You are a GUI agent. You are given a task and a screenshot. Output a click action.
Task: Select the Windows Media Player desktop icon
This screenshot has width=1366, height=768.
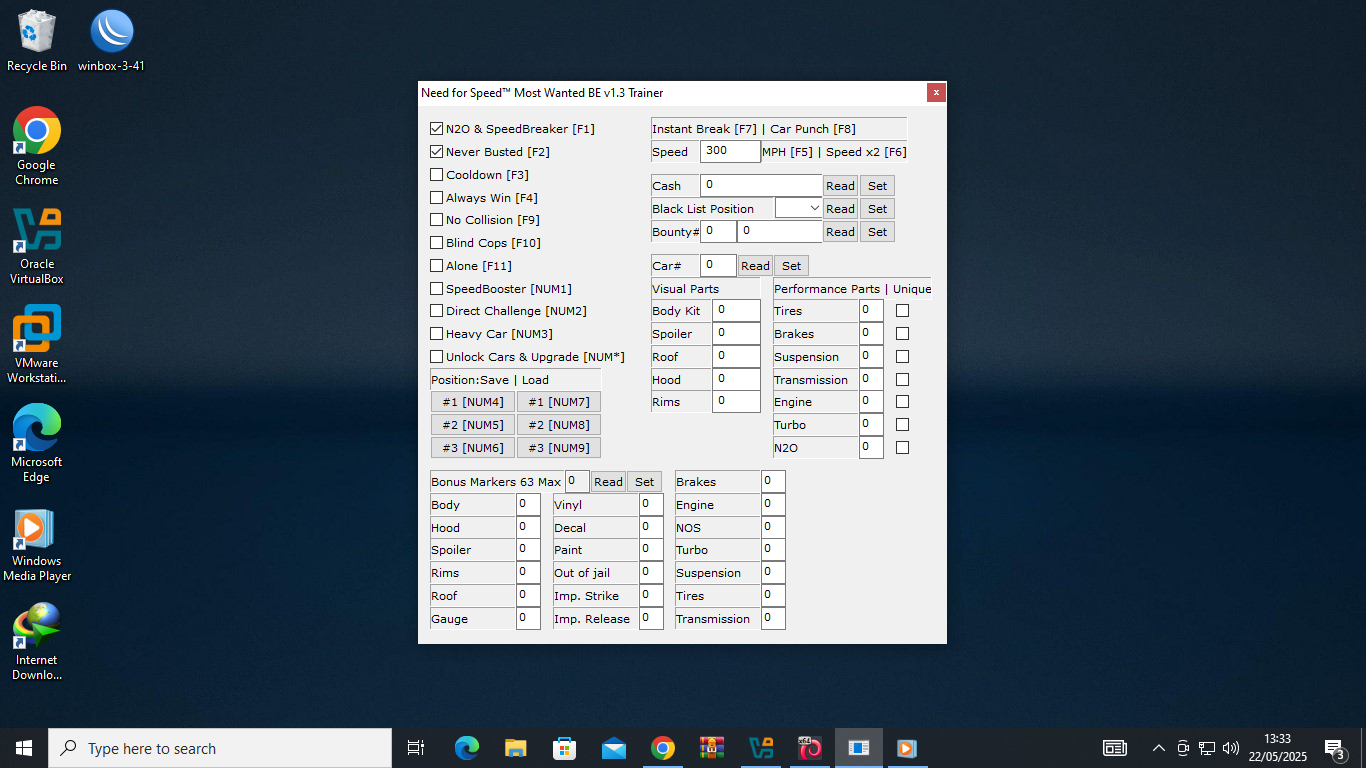(37, 543)
